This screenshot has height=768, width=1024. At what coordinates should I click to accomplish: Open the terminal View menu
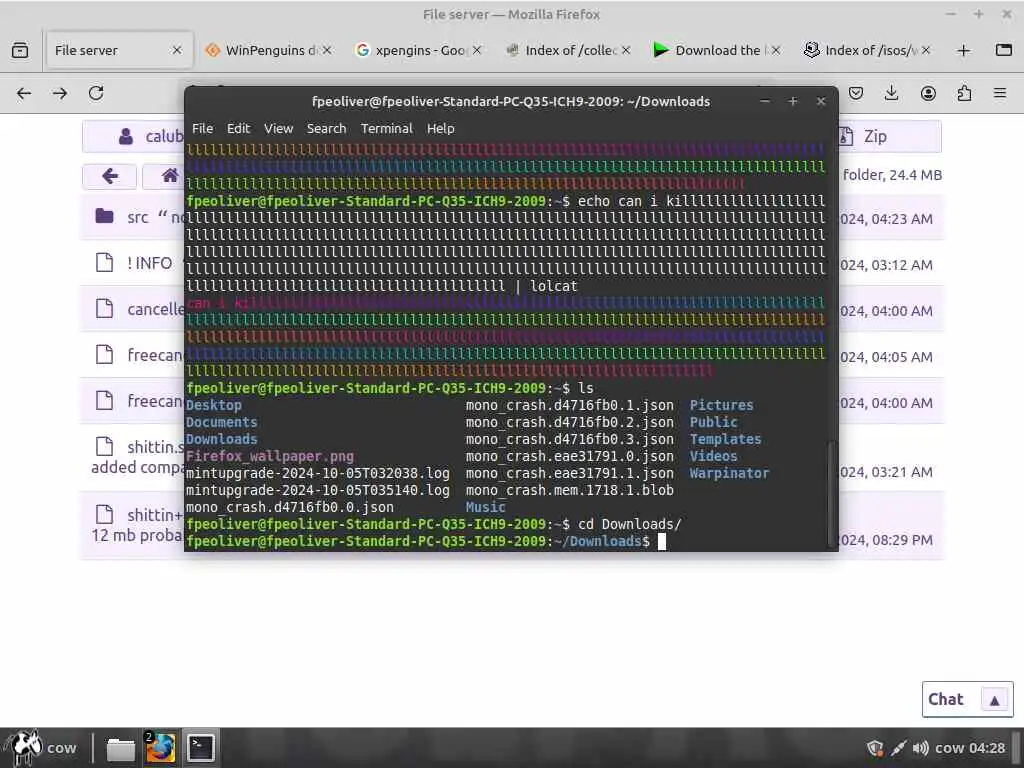278,129
